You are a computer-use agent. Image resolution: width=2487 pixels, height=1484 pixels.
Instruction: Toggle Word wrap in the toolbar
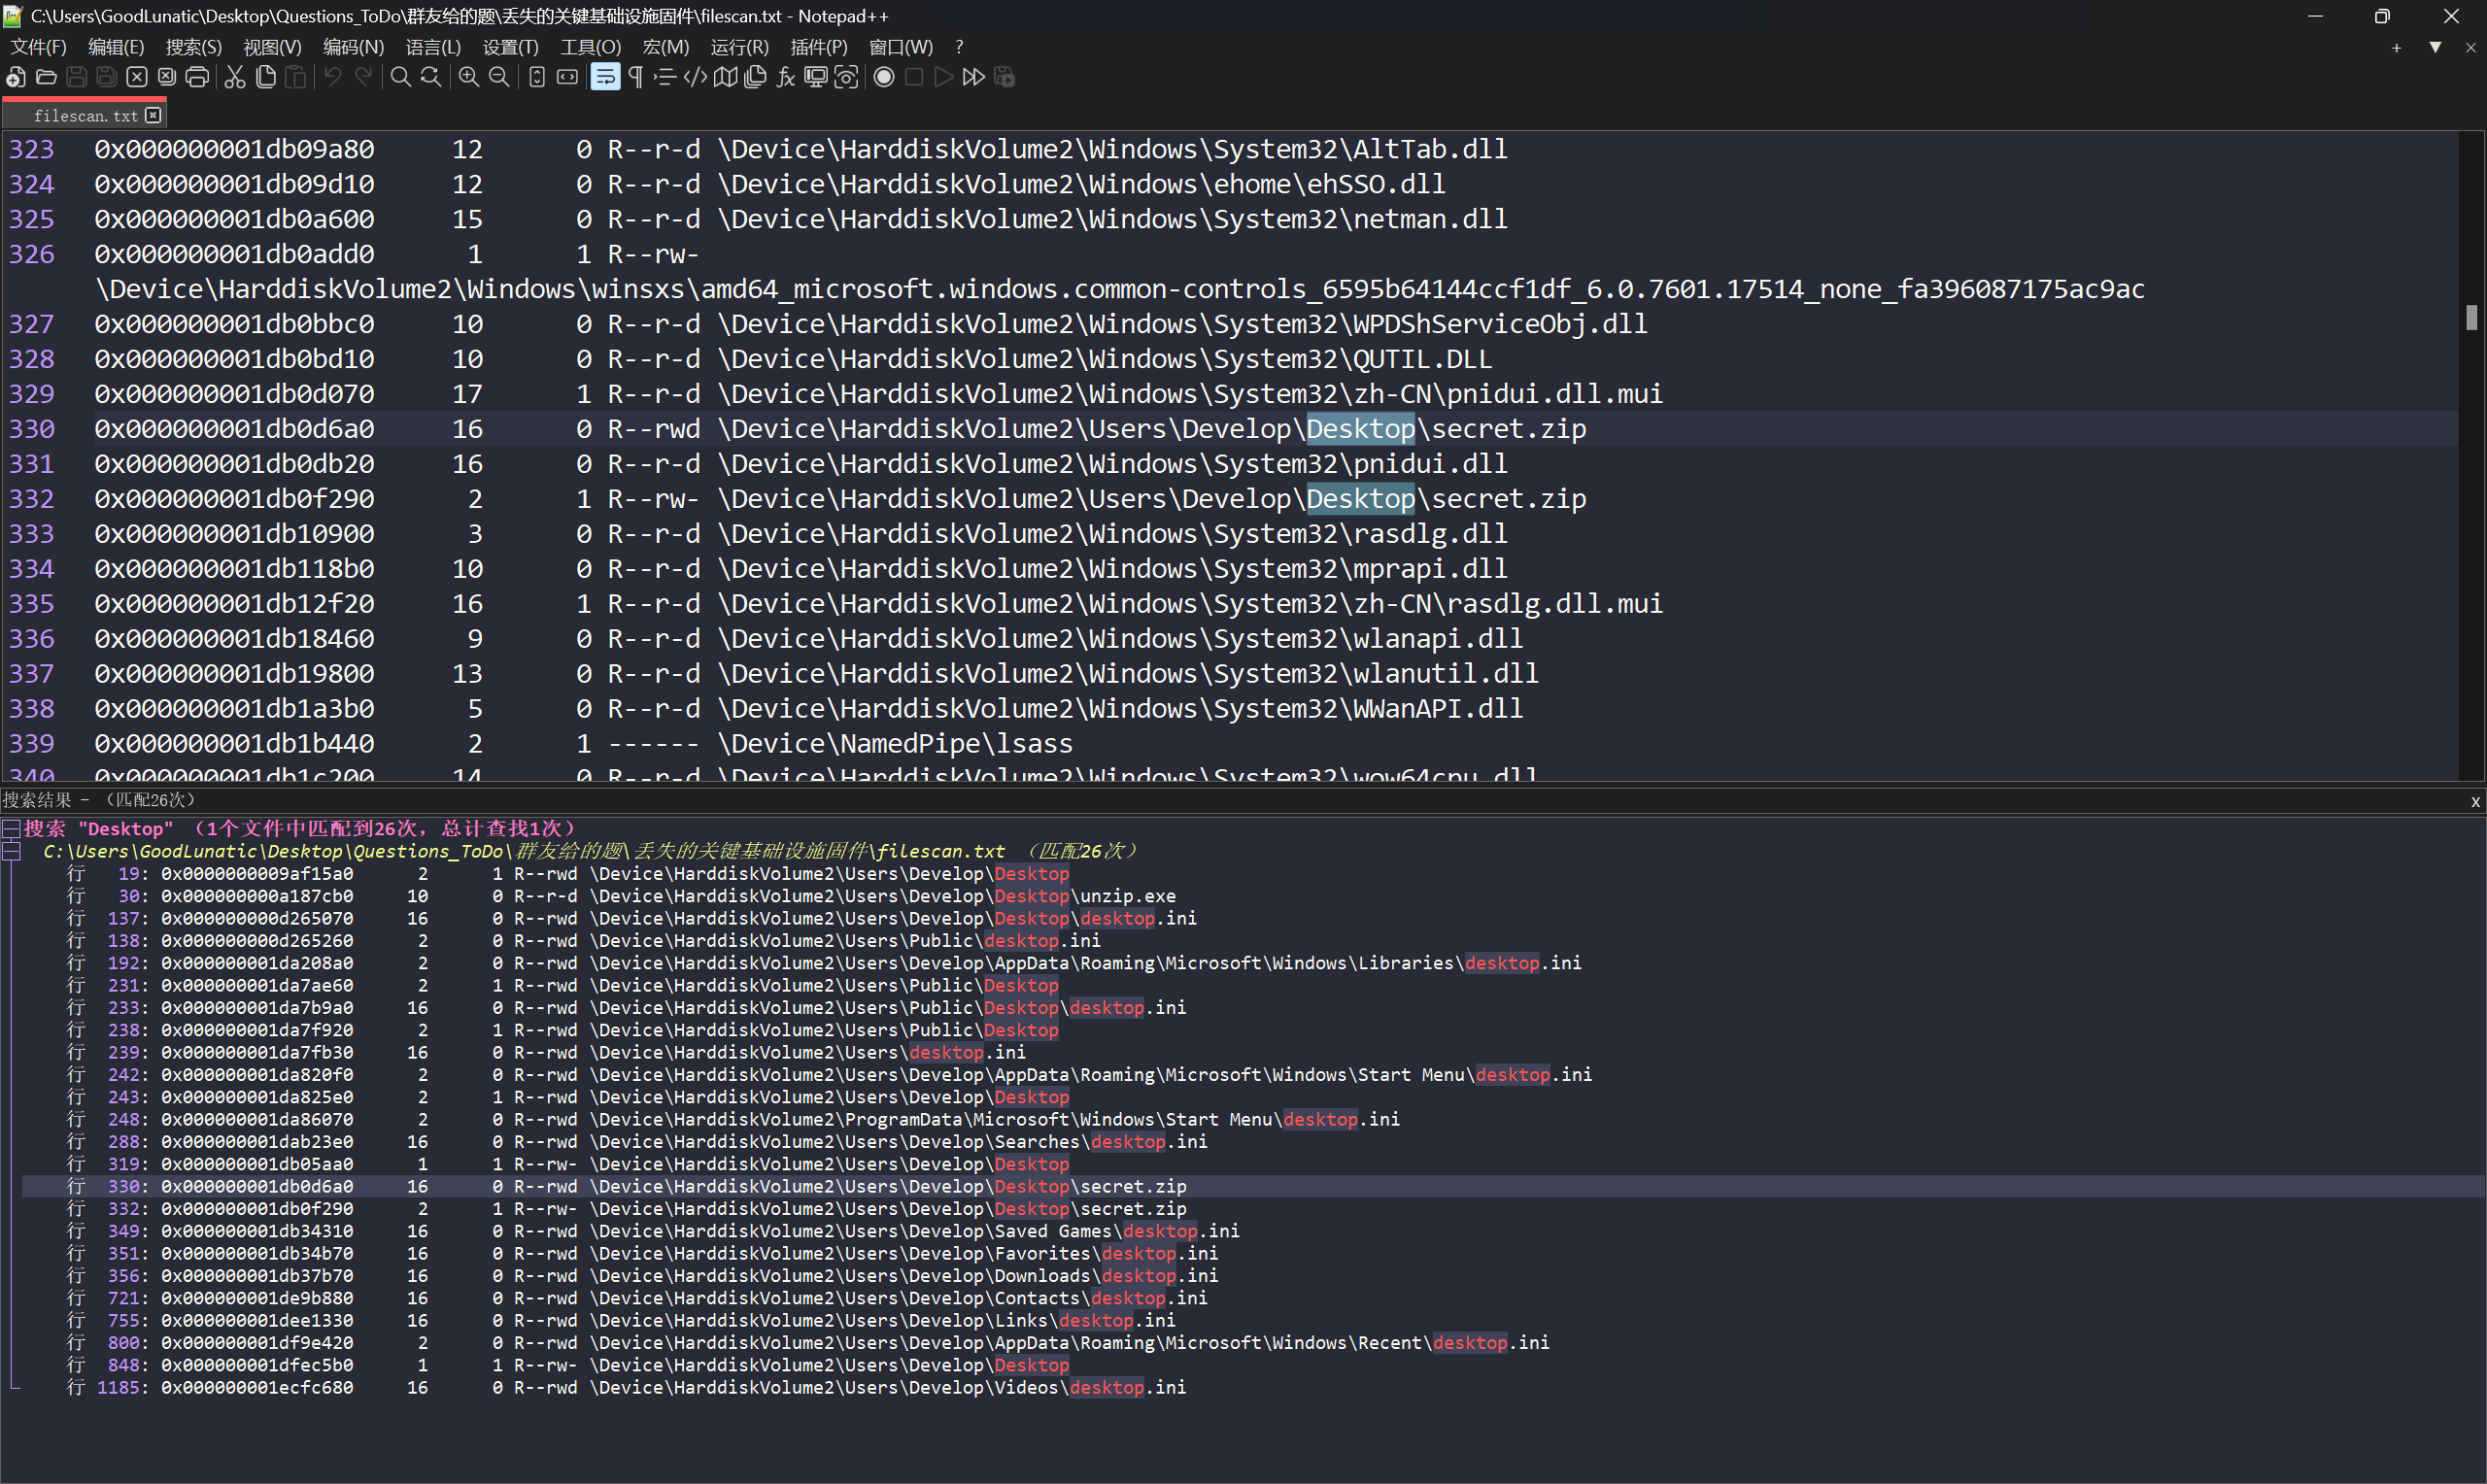pyautogui.click(x=605, y=77)
